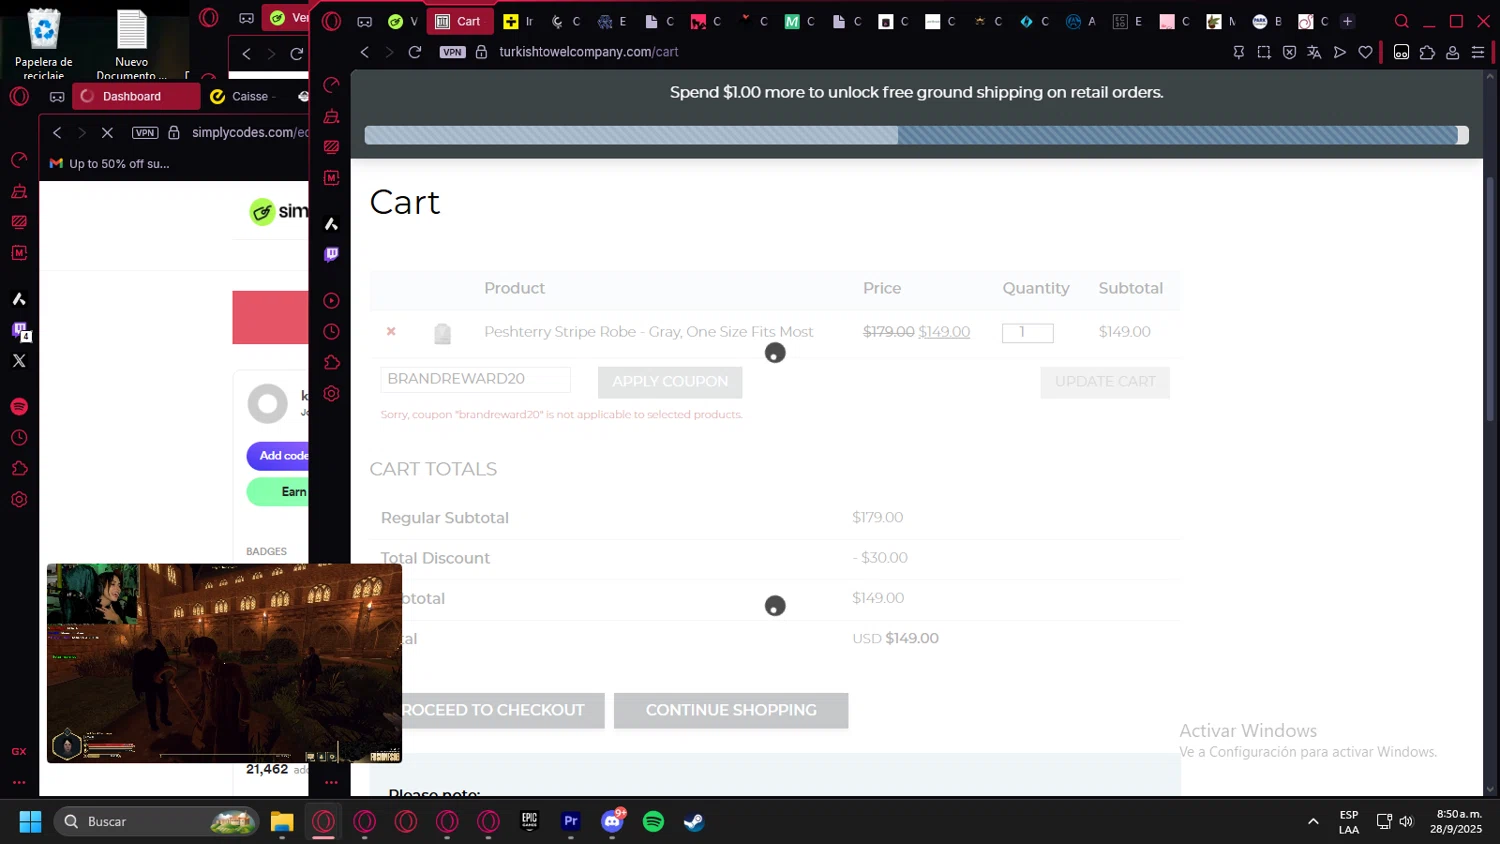Open the Gmail 'Up to 50% off' bookmark
This screenshot has width=1500, height=844.
click(x=110, y=164)
